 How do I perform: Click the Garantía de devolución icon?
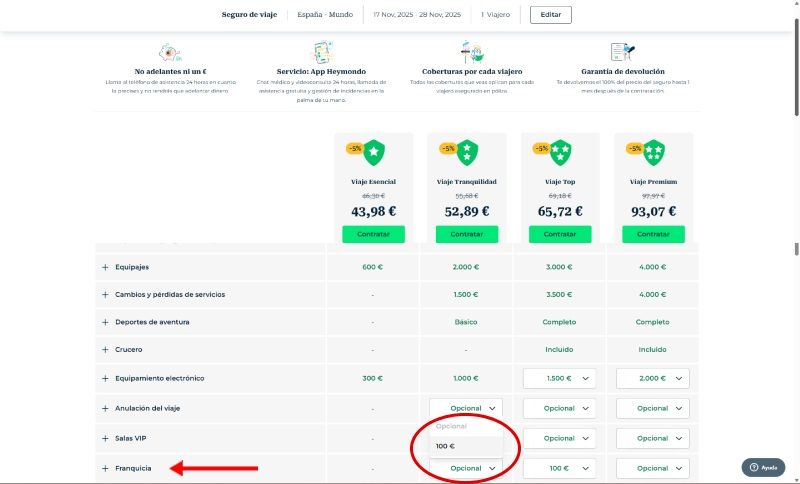[621, 52]
